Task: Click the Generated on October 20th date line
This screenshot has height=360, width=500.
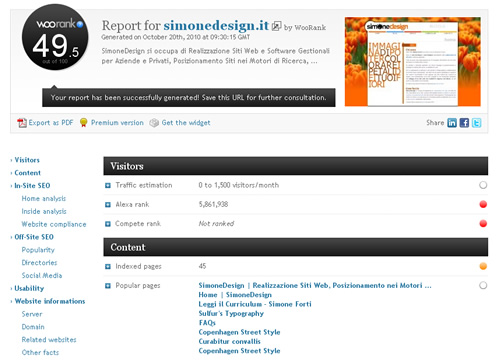Action: 176,37
